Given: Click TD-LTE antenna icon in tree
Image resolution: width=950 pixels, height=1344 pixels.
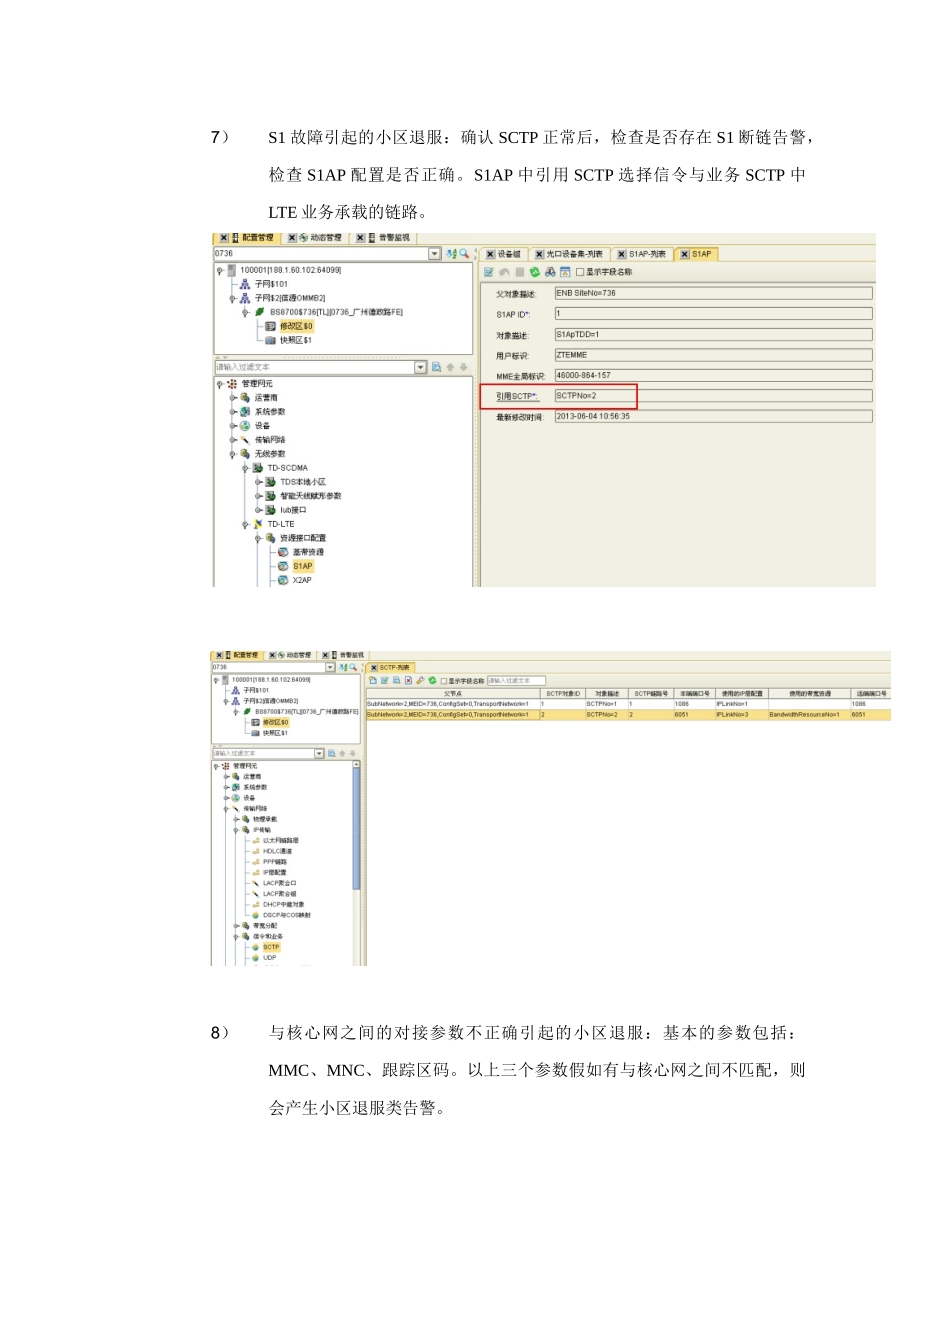Looking at the screenshot, I should coord(258,524).
